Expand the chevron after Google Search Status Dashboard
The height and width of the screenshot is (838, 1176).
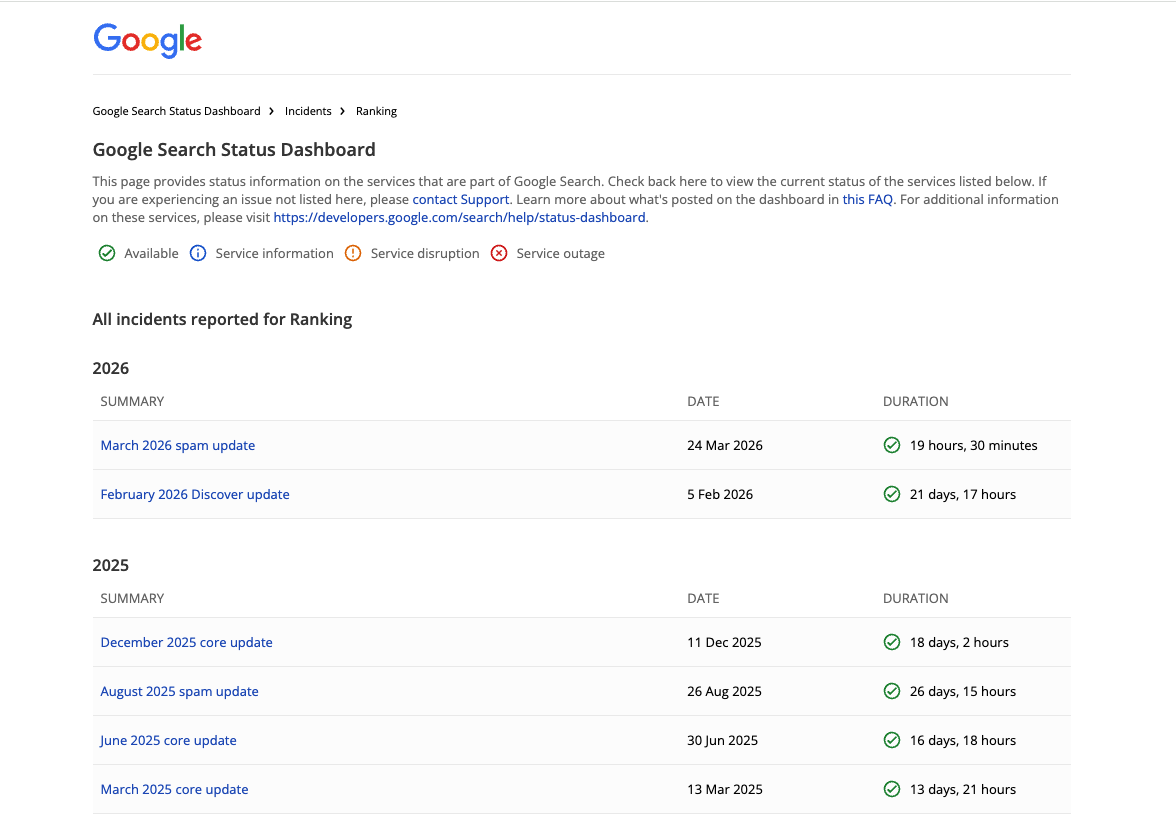click(x=271, y=111)
